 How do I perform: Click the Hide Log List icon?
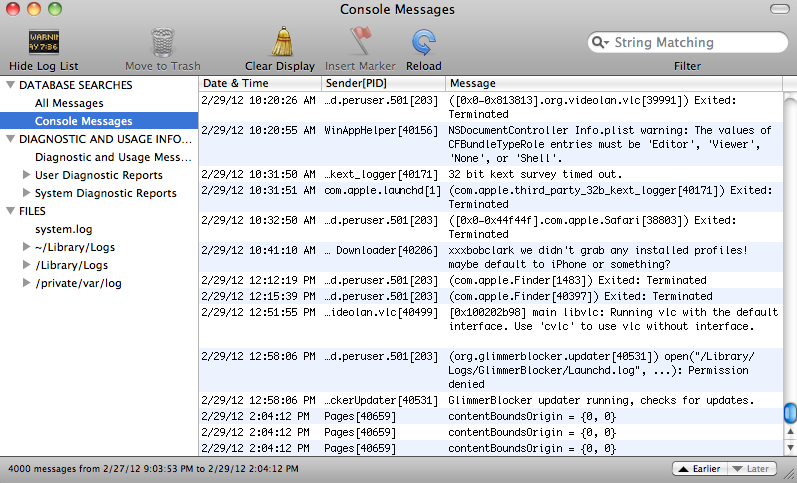(x=44, y=42)
